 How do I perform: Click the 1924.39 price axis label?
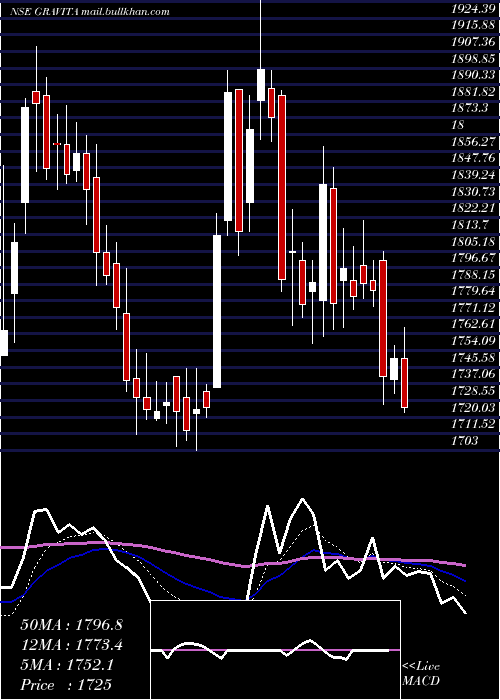point(473,8)
